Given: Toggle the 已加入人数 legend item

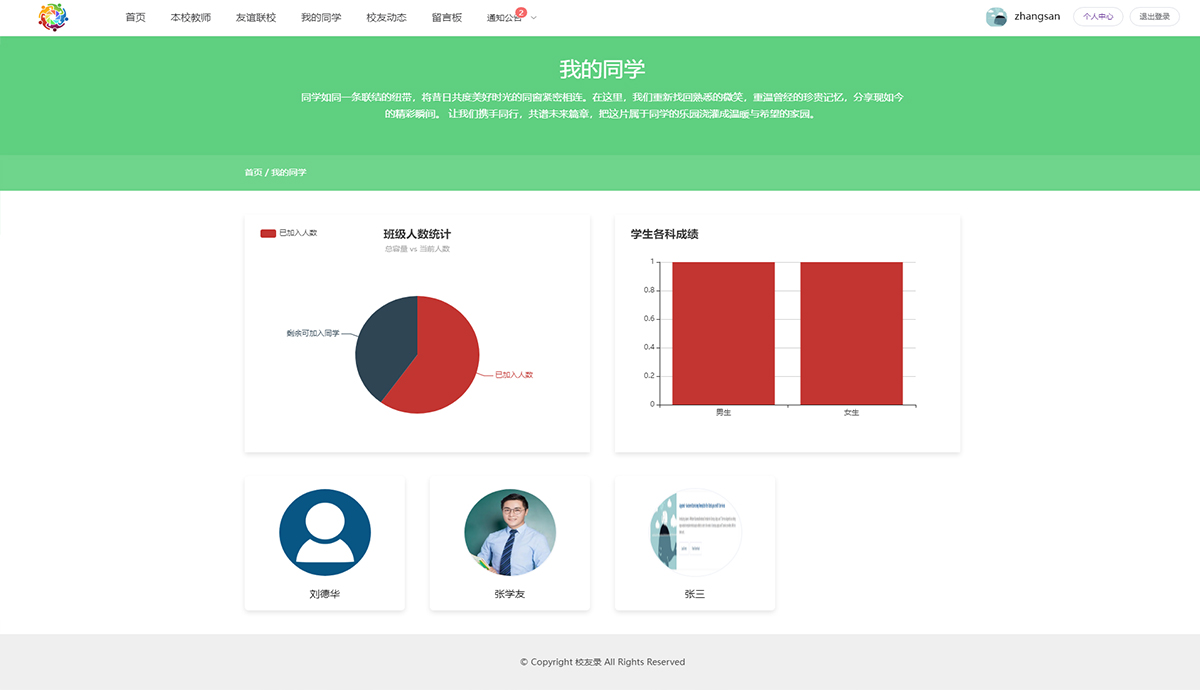Looking at the screenshot, I should (x=289, y=233).
